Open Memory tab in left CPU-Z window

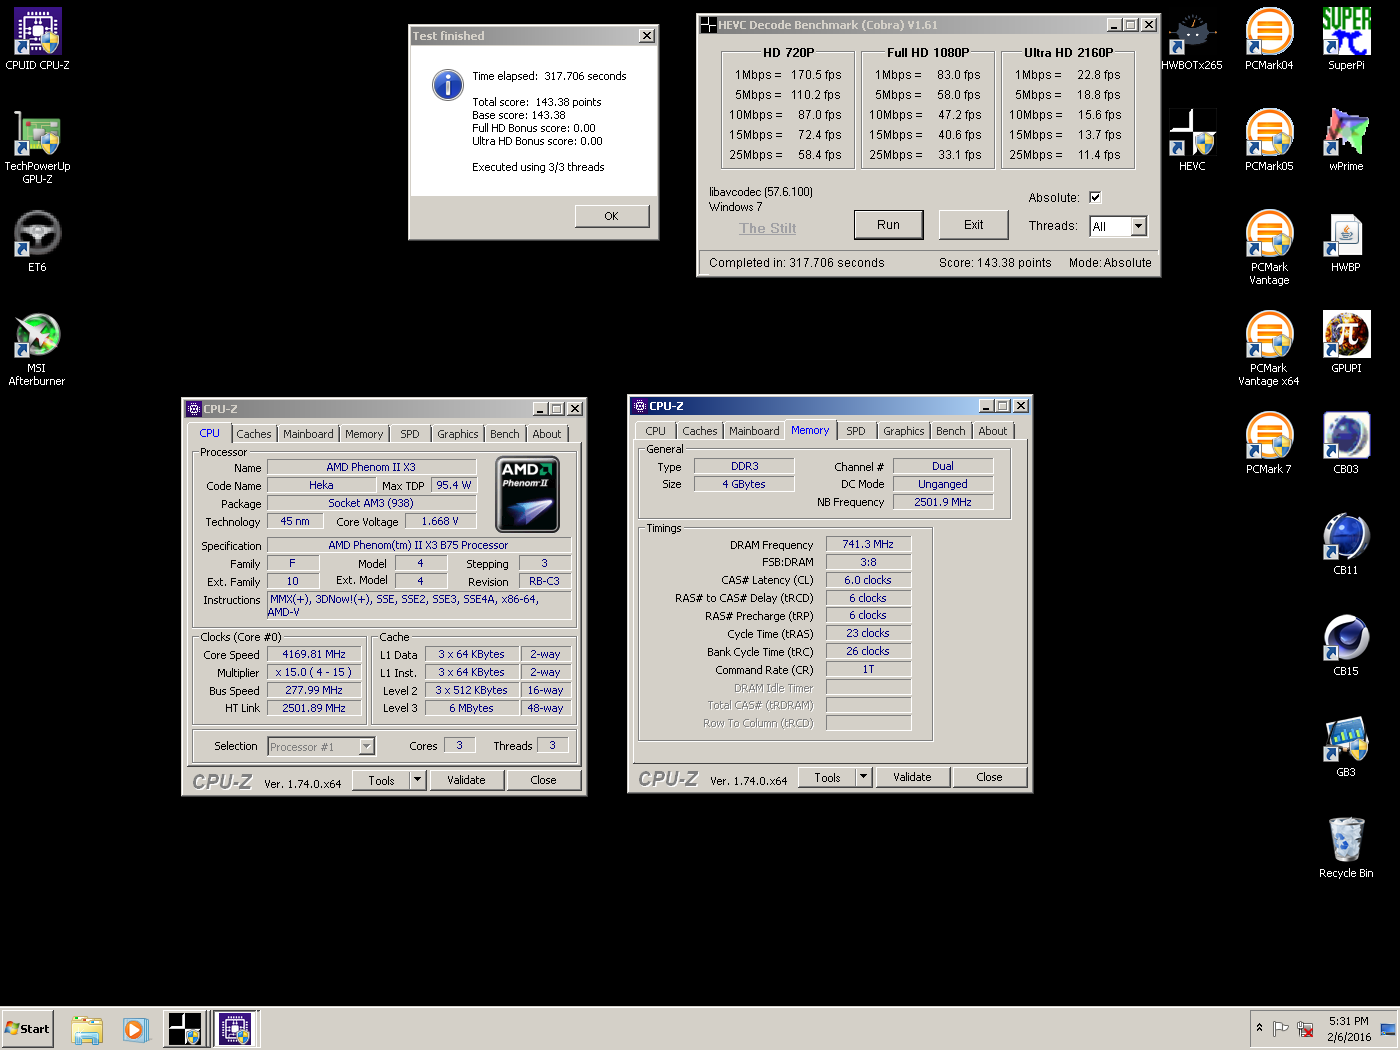[x=364, y=434]
